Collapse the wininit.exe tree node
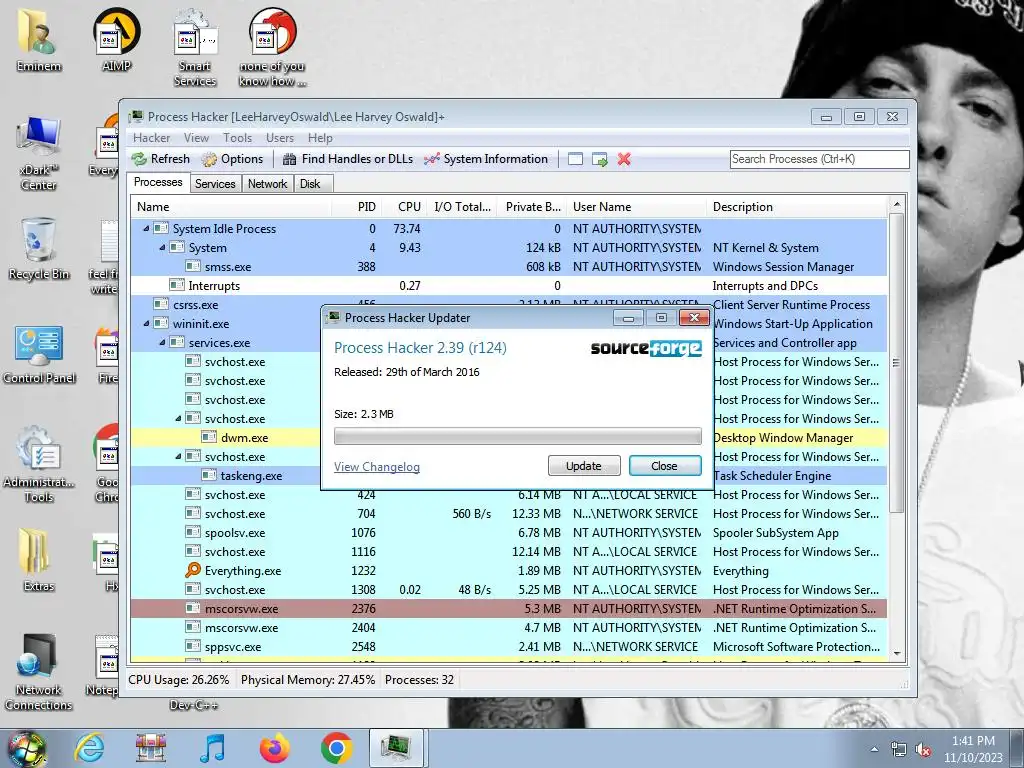The width and height of the screenshot is (1024, 768). tap(146, 323)
